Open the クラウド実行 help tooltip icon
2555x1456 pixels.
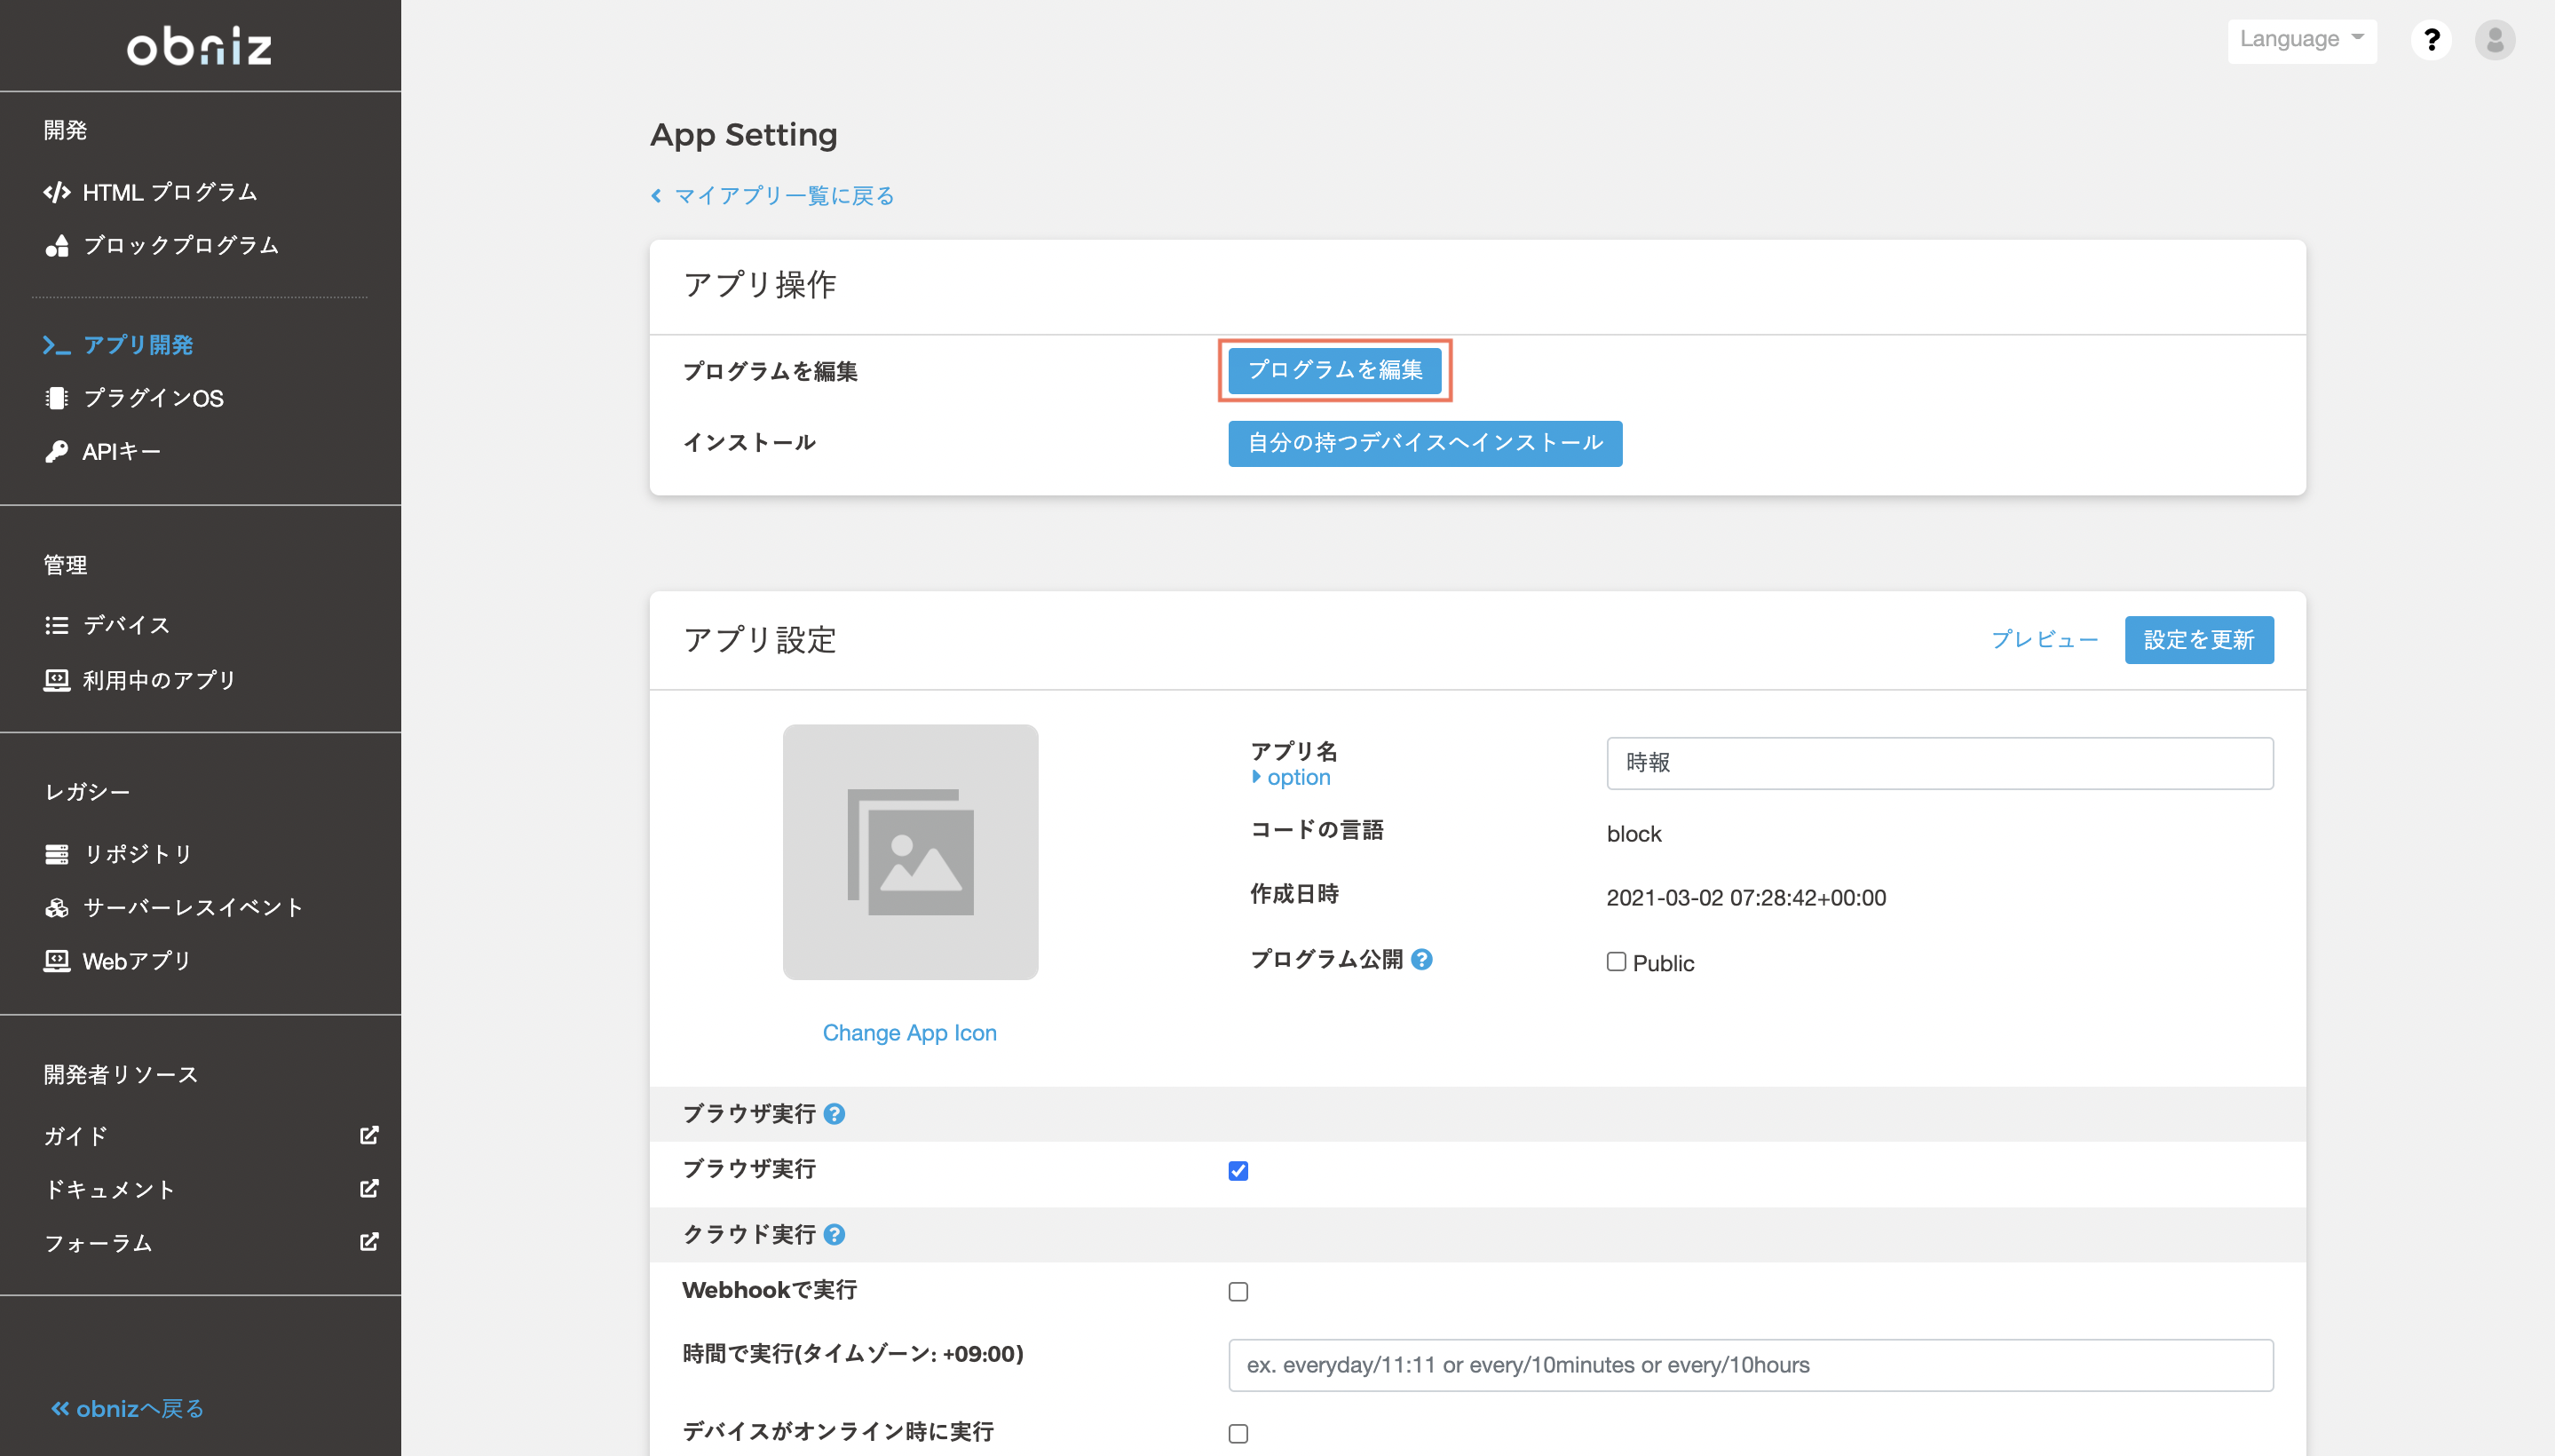835,1234
